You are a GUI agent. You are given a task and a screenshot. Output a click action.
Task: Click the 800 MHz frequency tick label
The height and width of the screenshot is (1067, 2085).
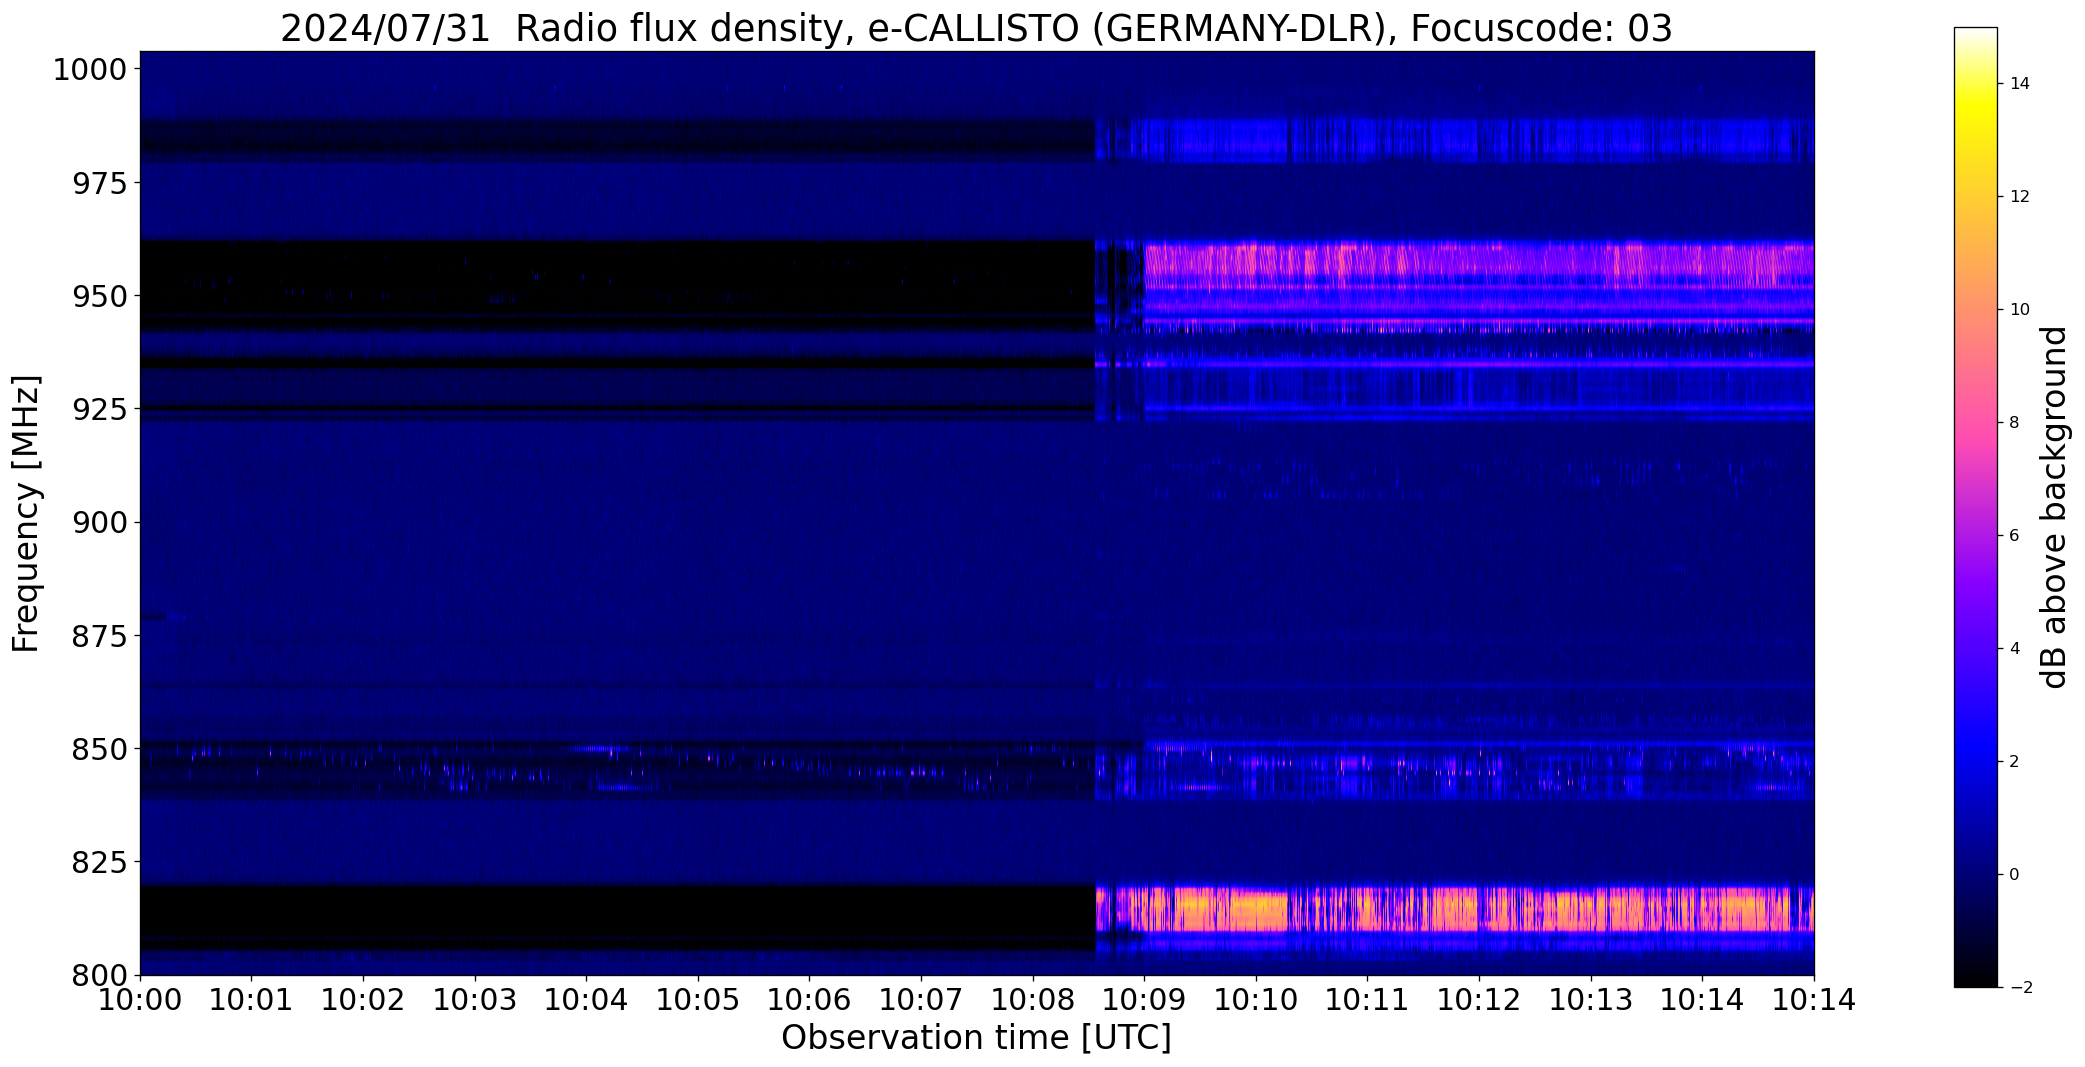(99, 974)
